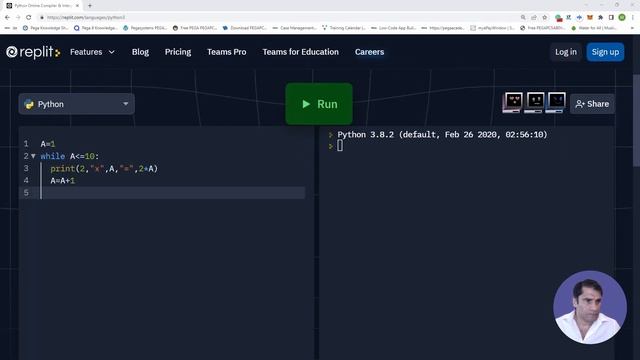
Task: Click the 'A=A+1' code line
Action: tap(62, 180)
